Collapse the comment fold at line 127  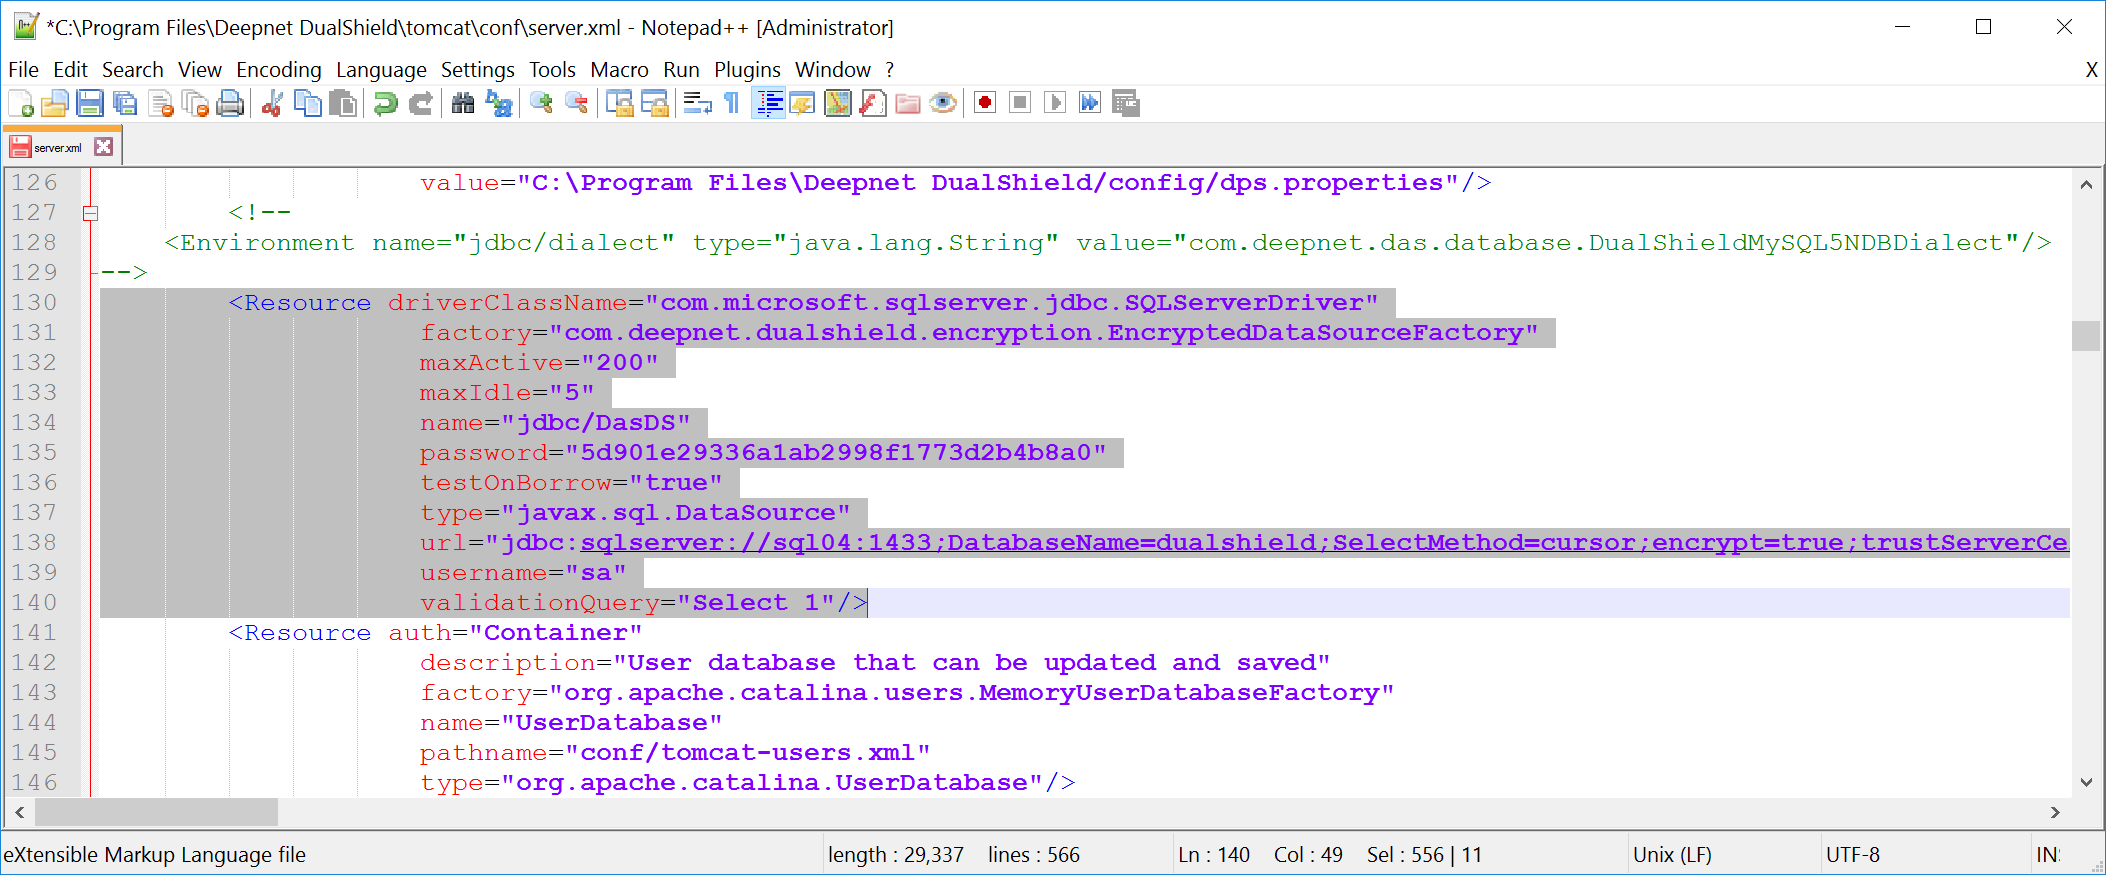(x=90, y=213)
